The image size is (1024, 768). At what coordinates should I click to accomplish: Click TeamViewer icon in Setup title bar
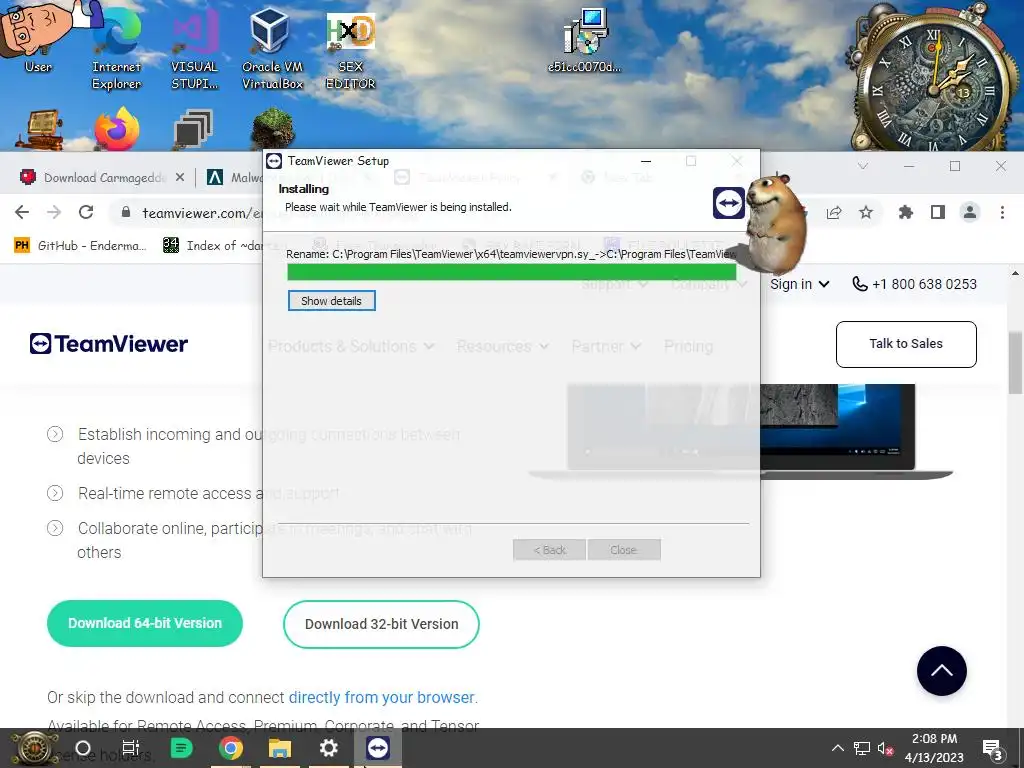tap(274, 161)
